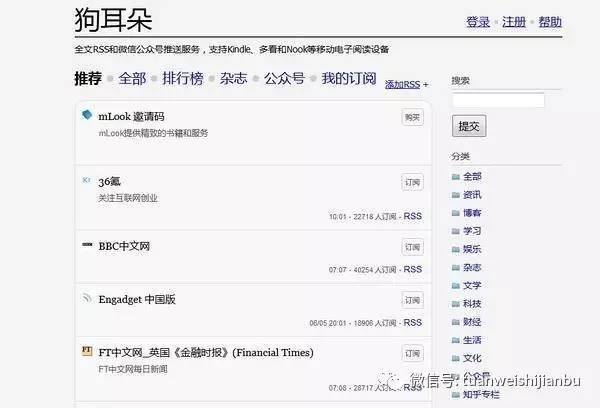Click the mLook feed icon
600x408 pixels.
pos(87,114)
